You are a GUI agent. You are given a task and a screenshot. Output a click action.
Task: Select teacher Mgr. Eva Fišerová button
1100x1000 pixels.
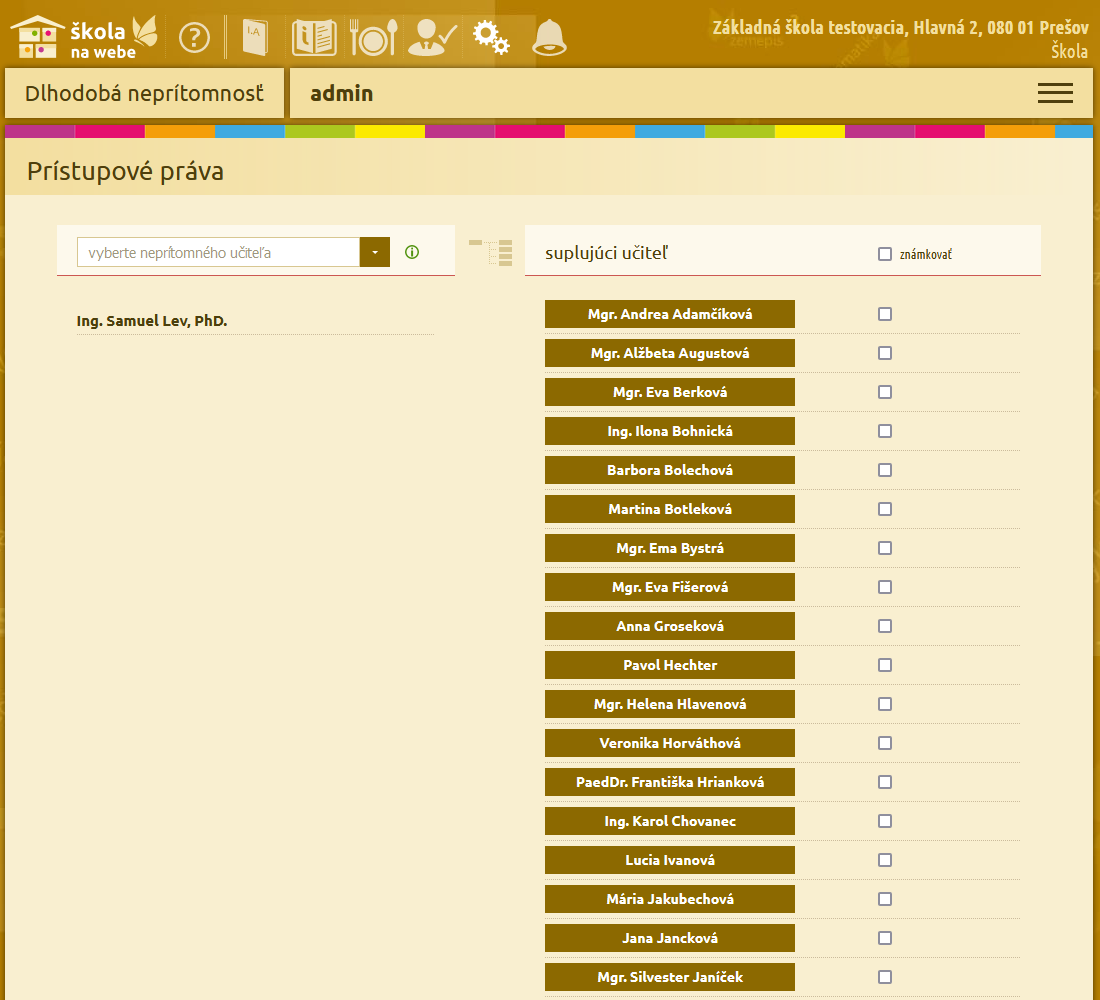coord(670,587)
